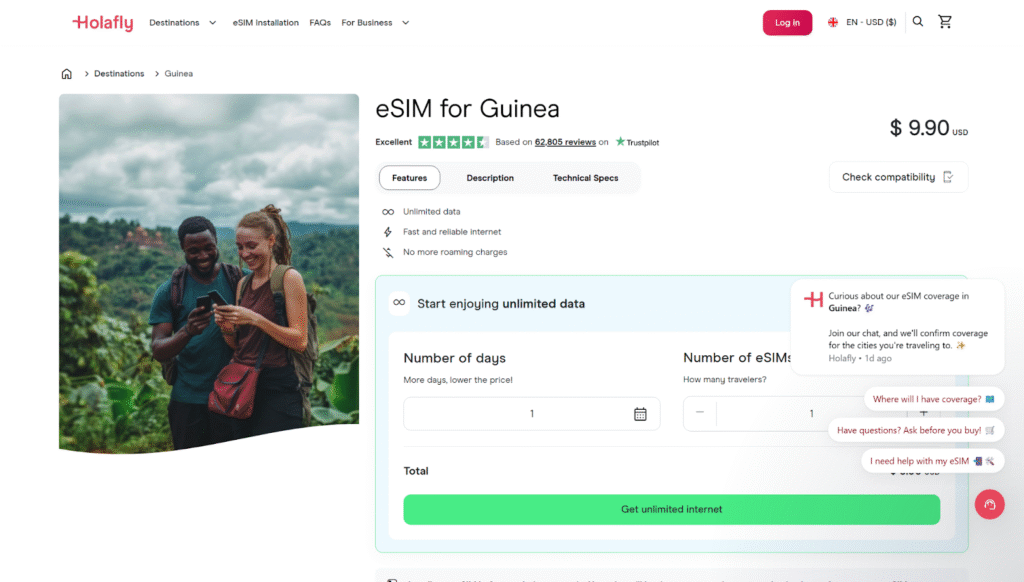Click the minus icon to reduce eSIMs
The image size is (1024, 582).
click(700, 413)
